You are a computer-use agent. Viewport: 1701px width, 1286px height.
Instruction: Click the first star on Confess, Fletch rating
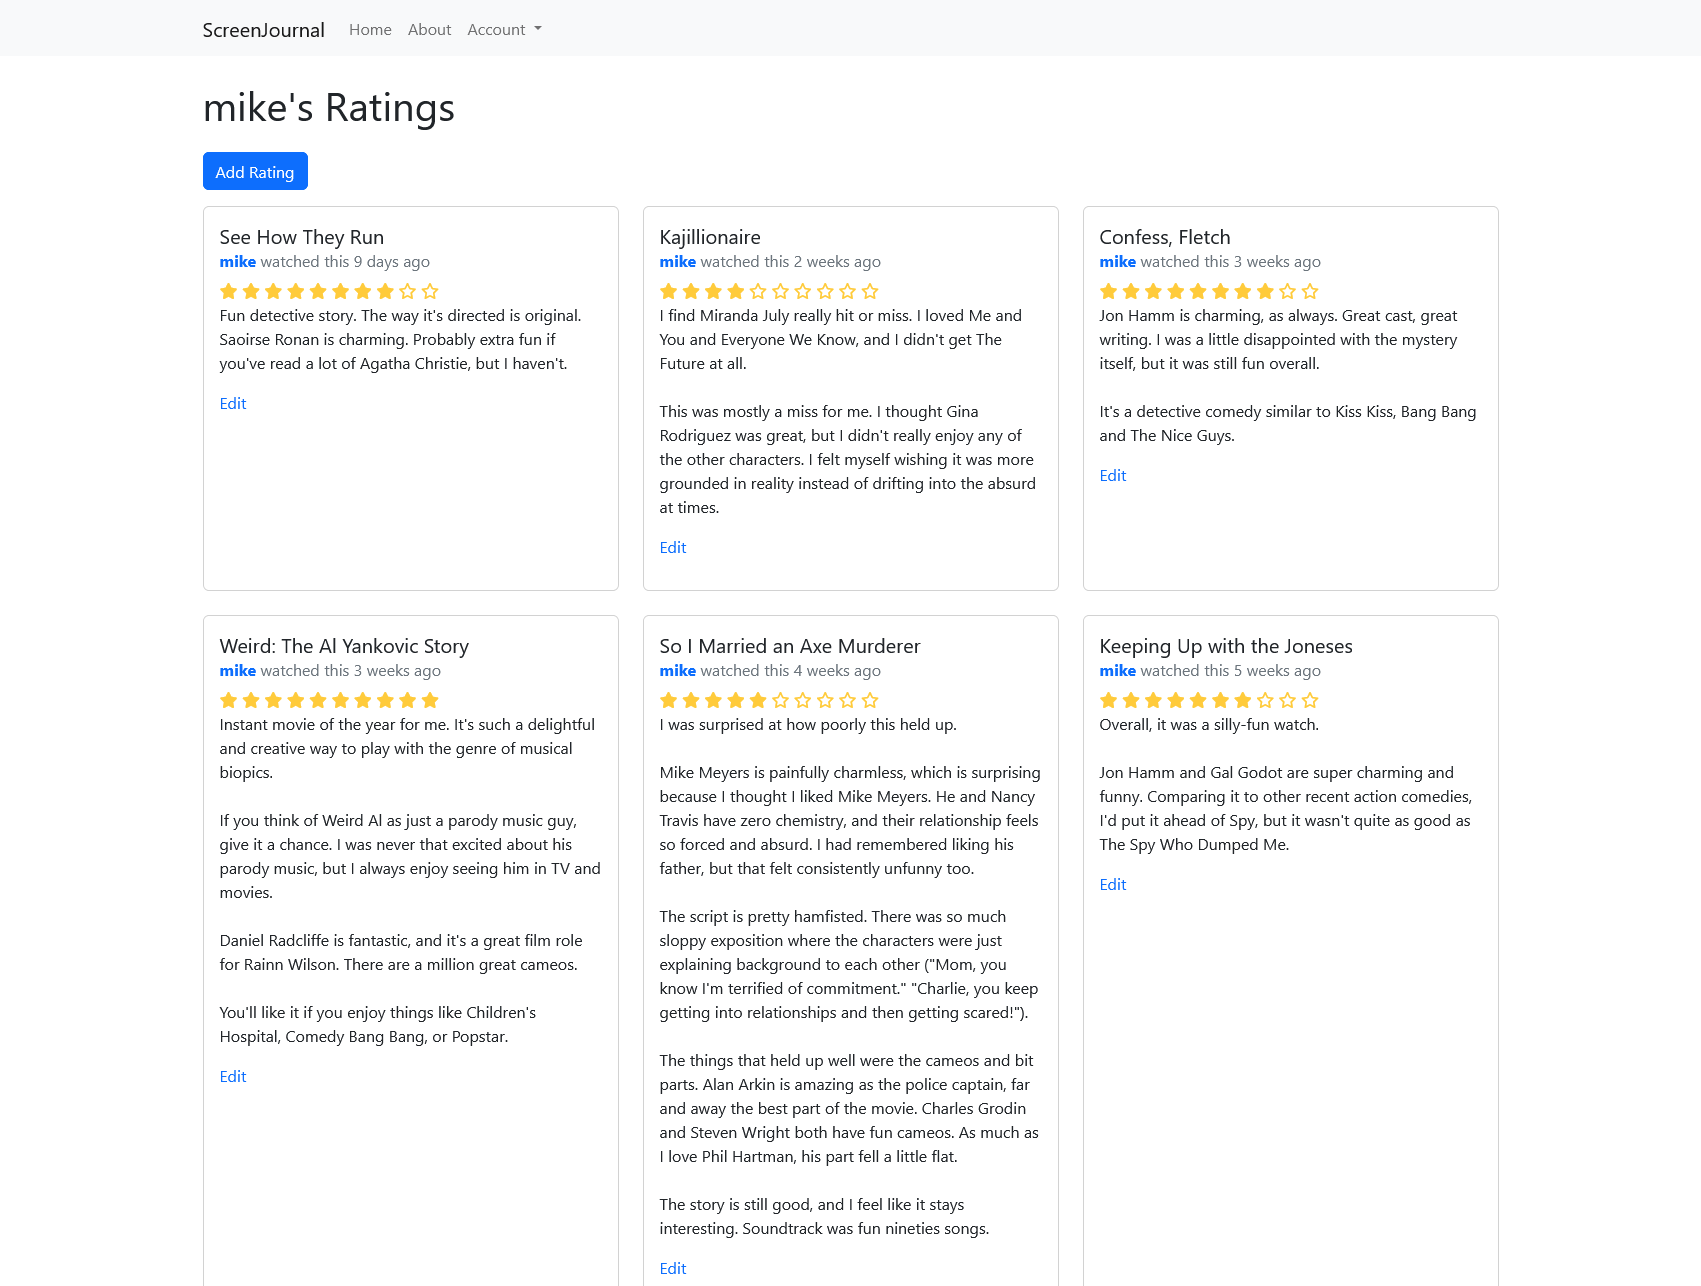[1109, 291]
